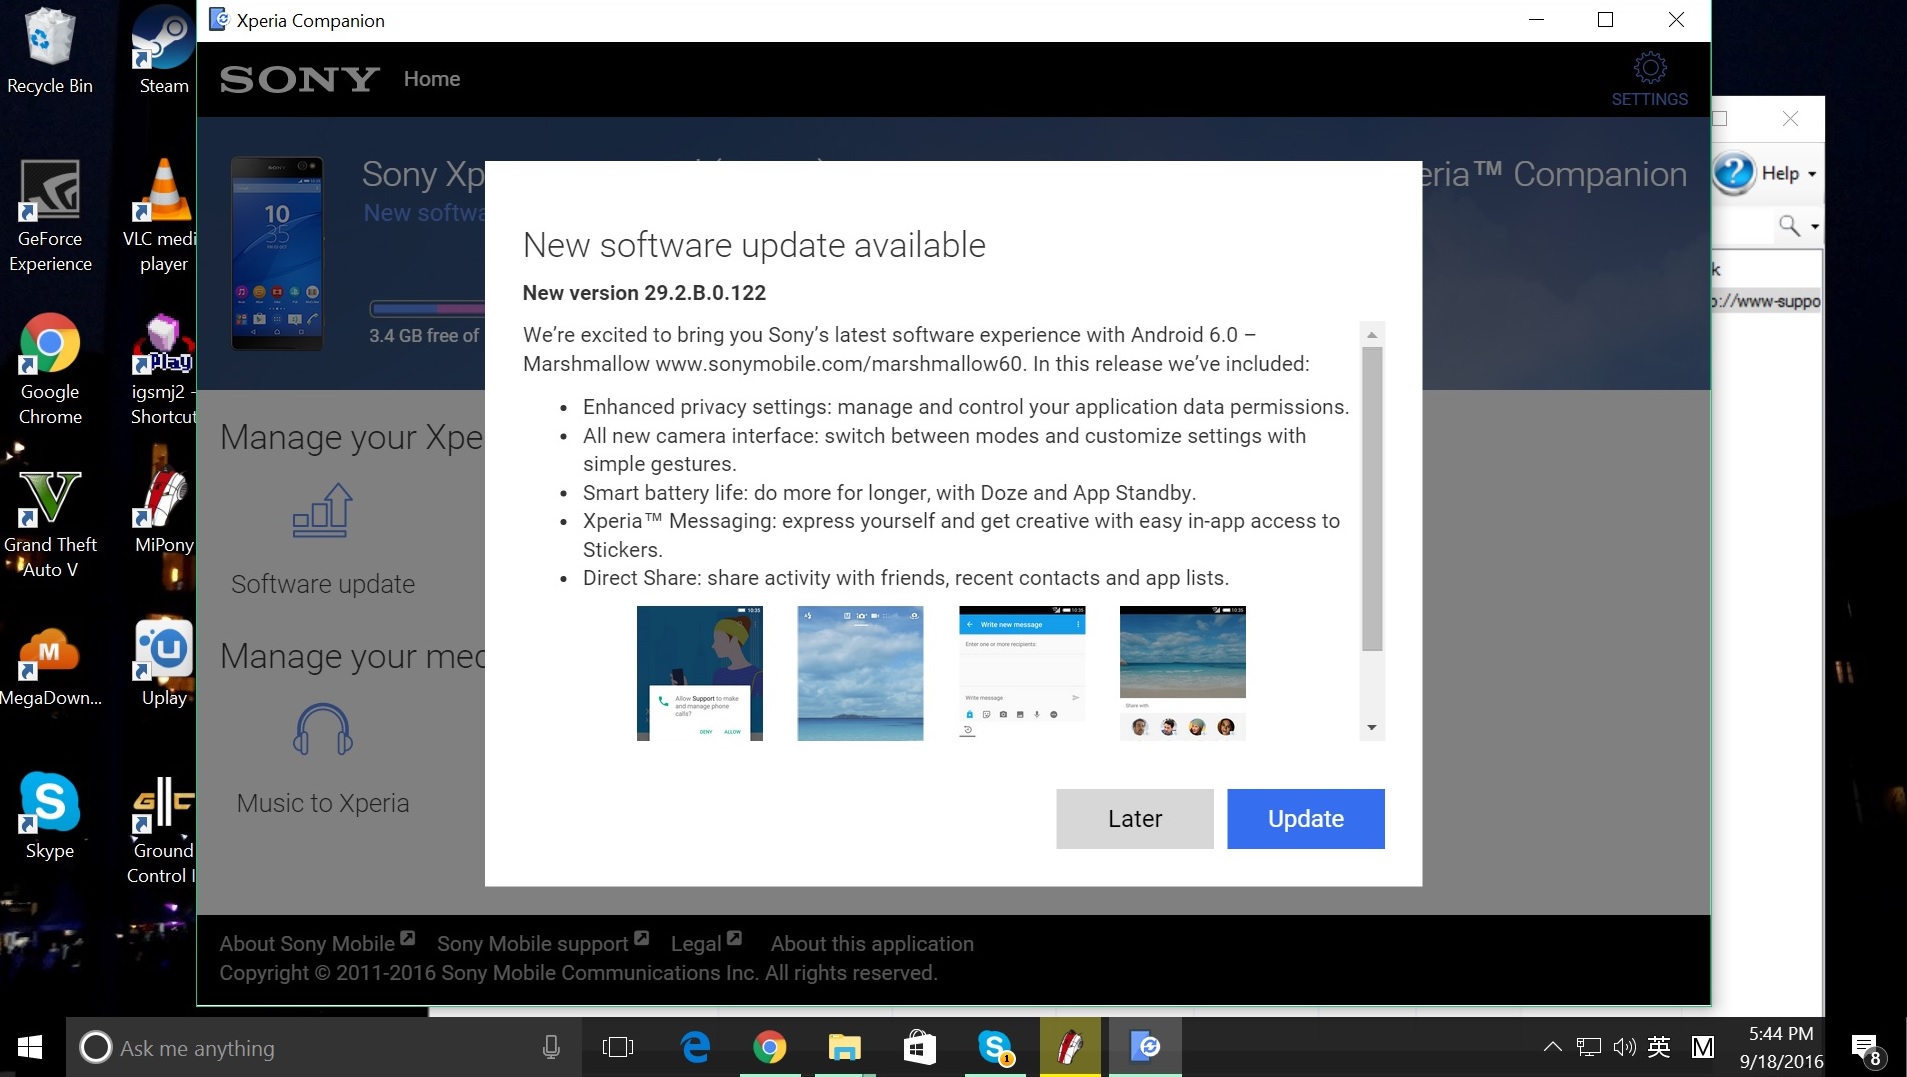Open Sony Mobile support link

(x=543, y=943)
